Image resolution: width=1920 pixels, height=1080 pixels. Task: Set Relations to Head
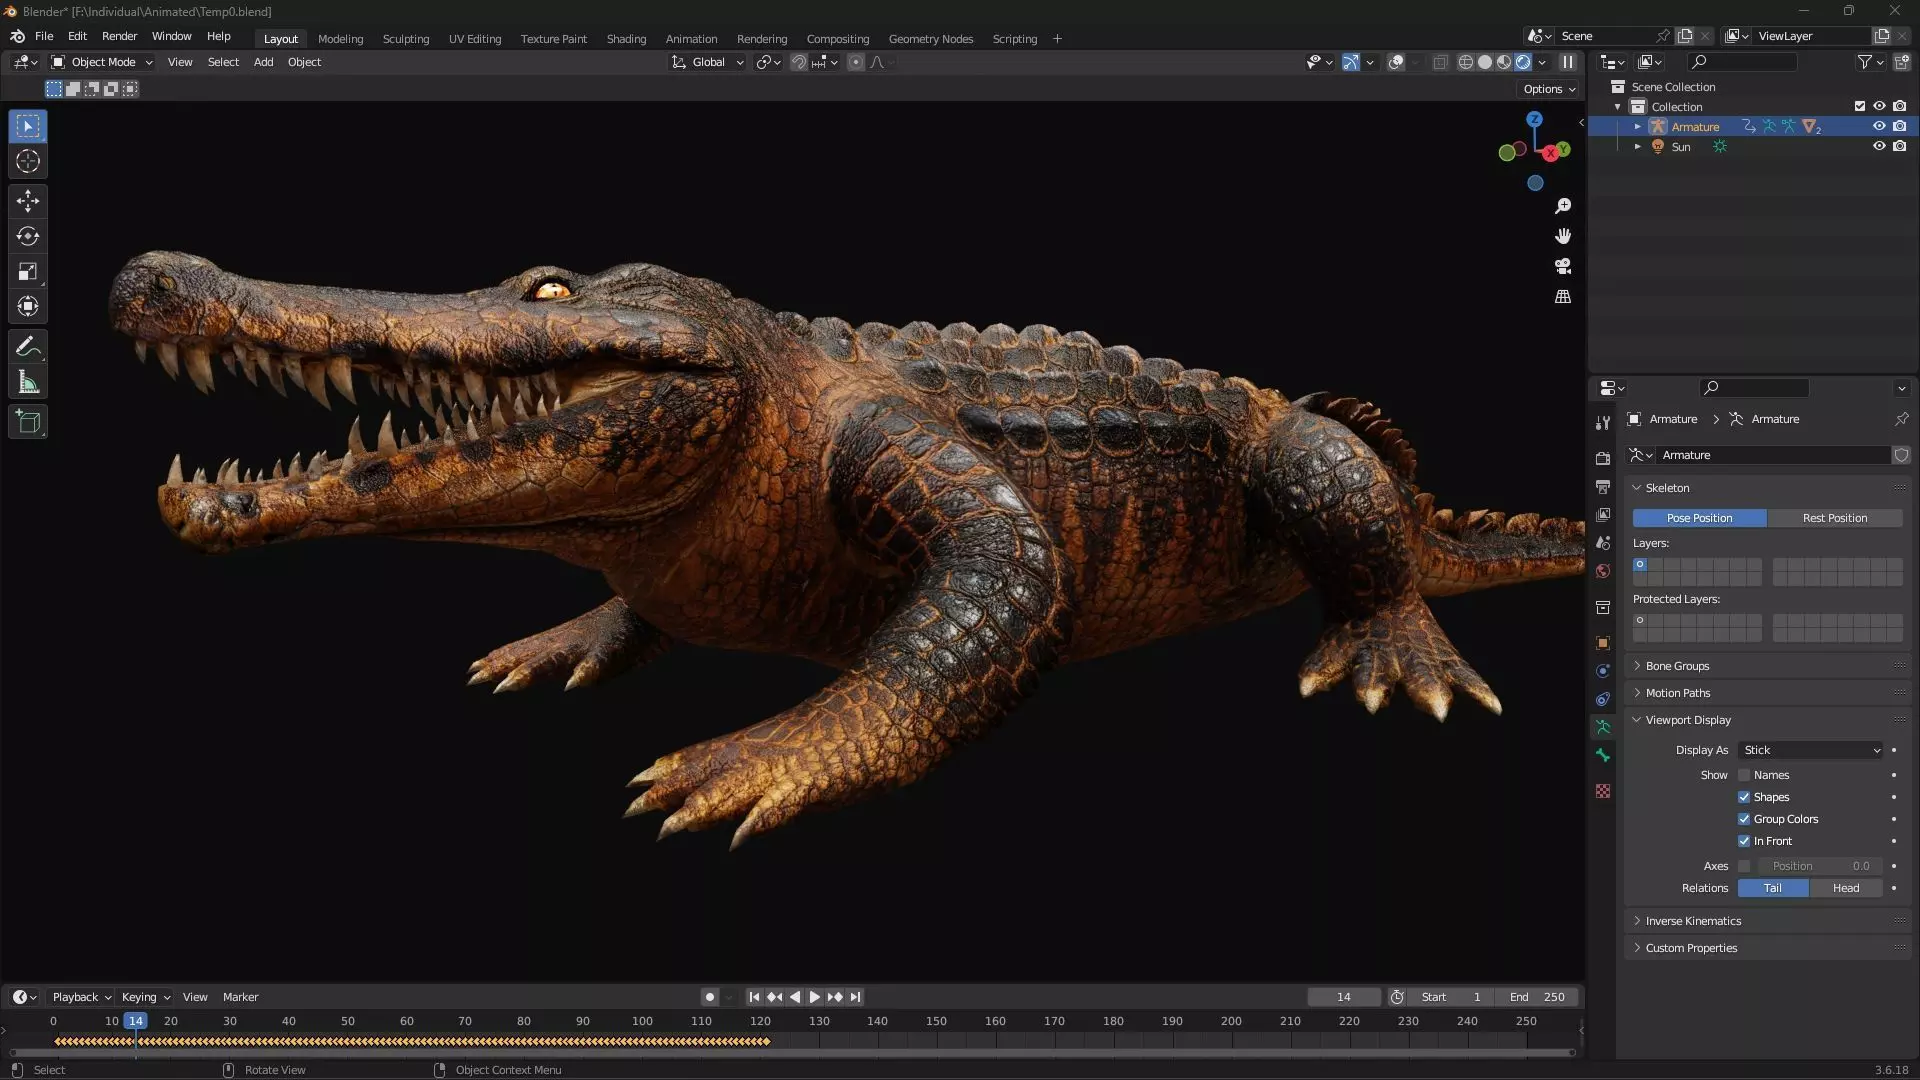[x=1846, y=888]
